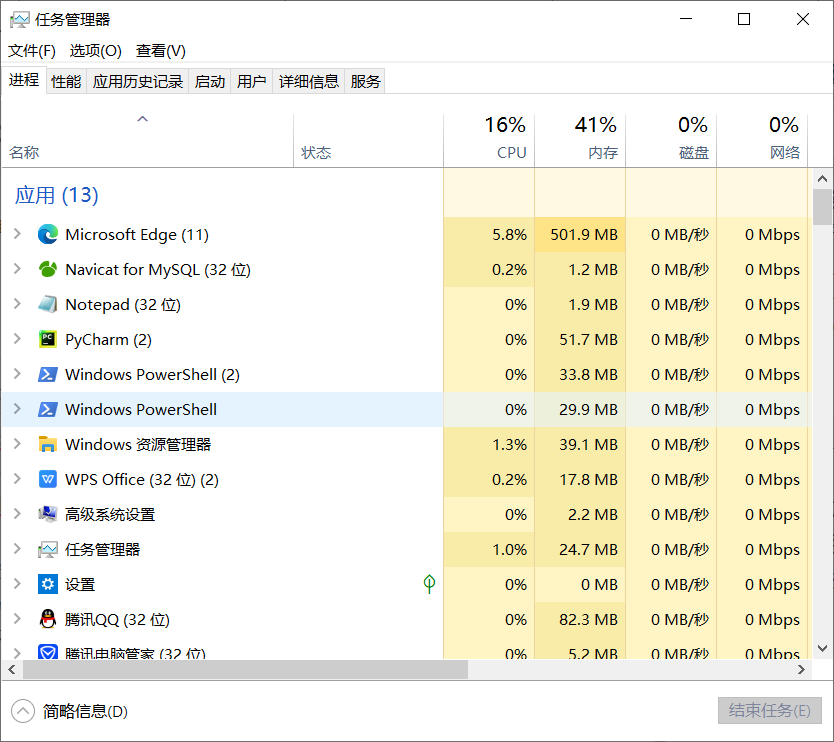
Task: Expand the 设置 process row
Action: click(17, 583)
